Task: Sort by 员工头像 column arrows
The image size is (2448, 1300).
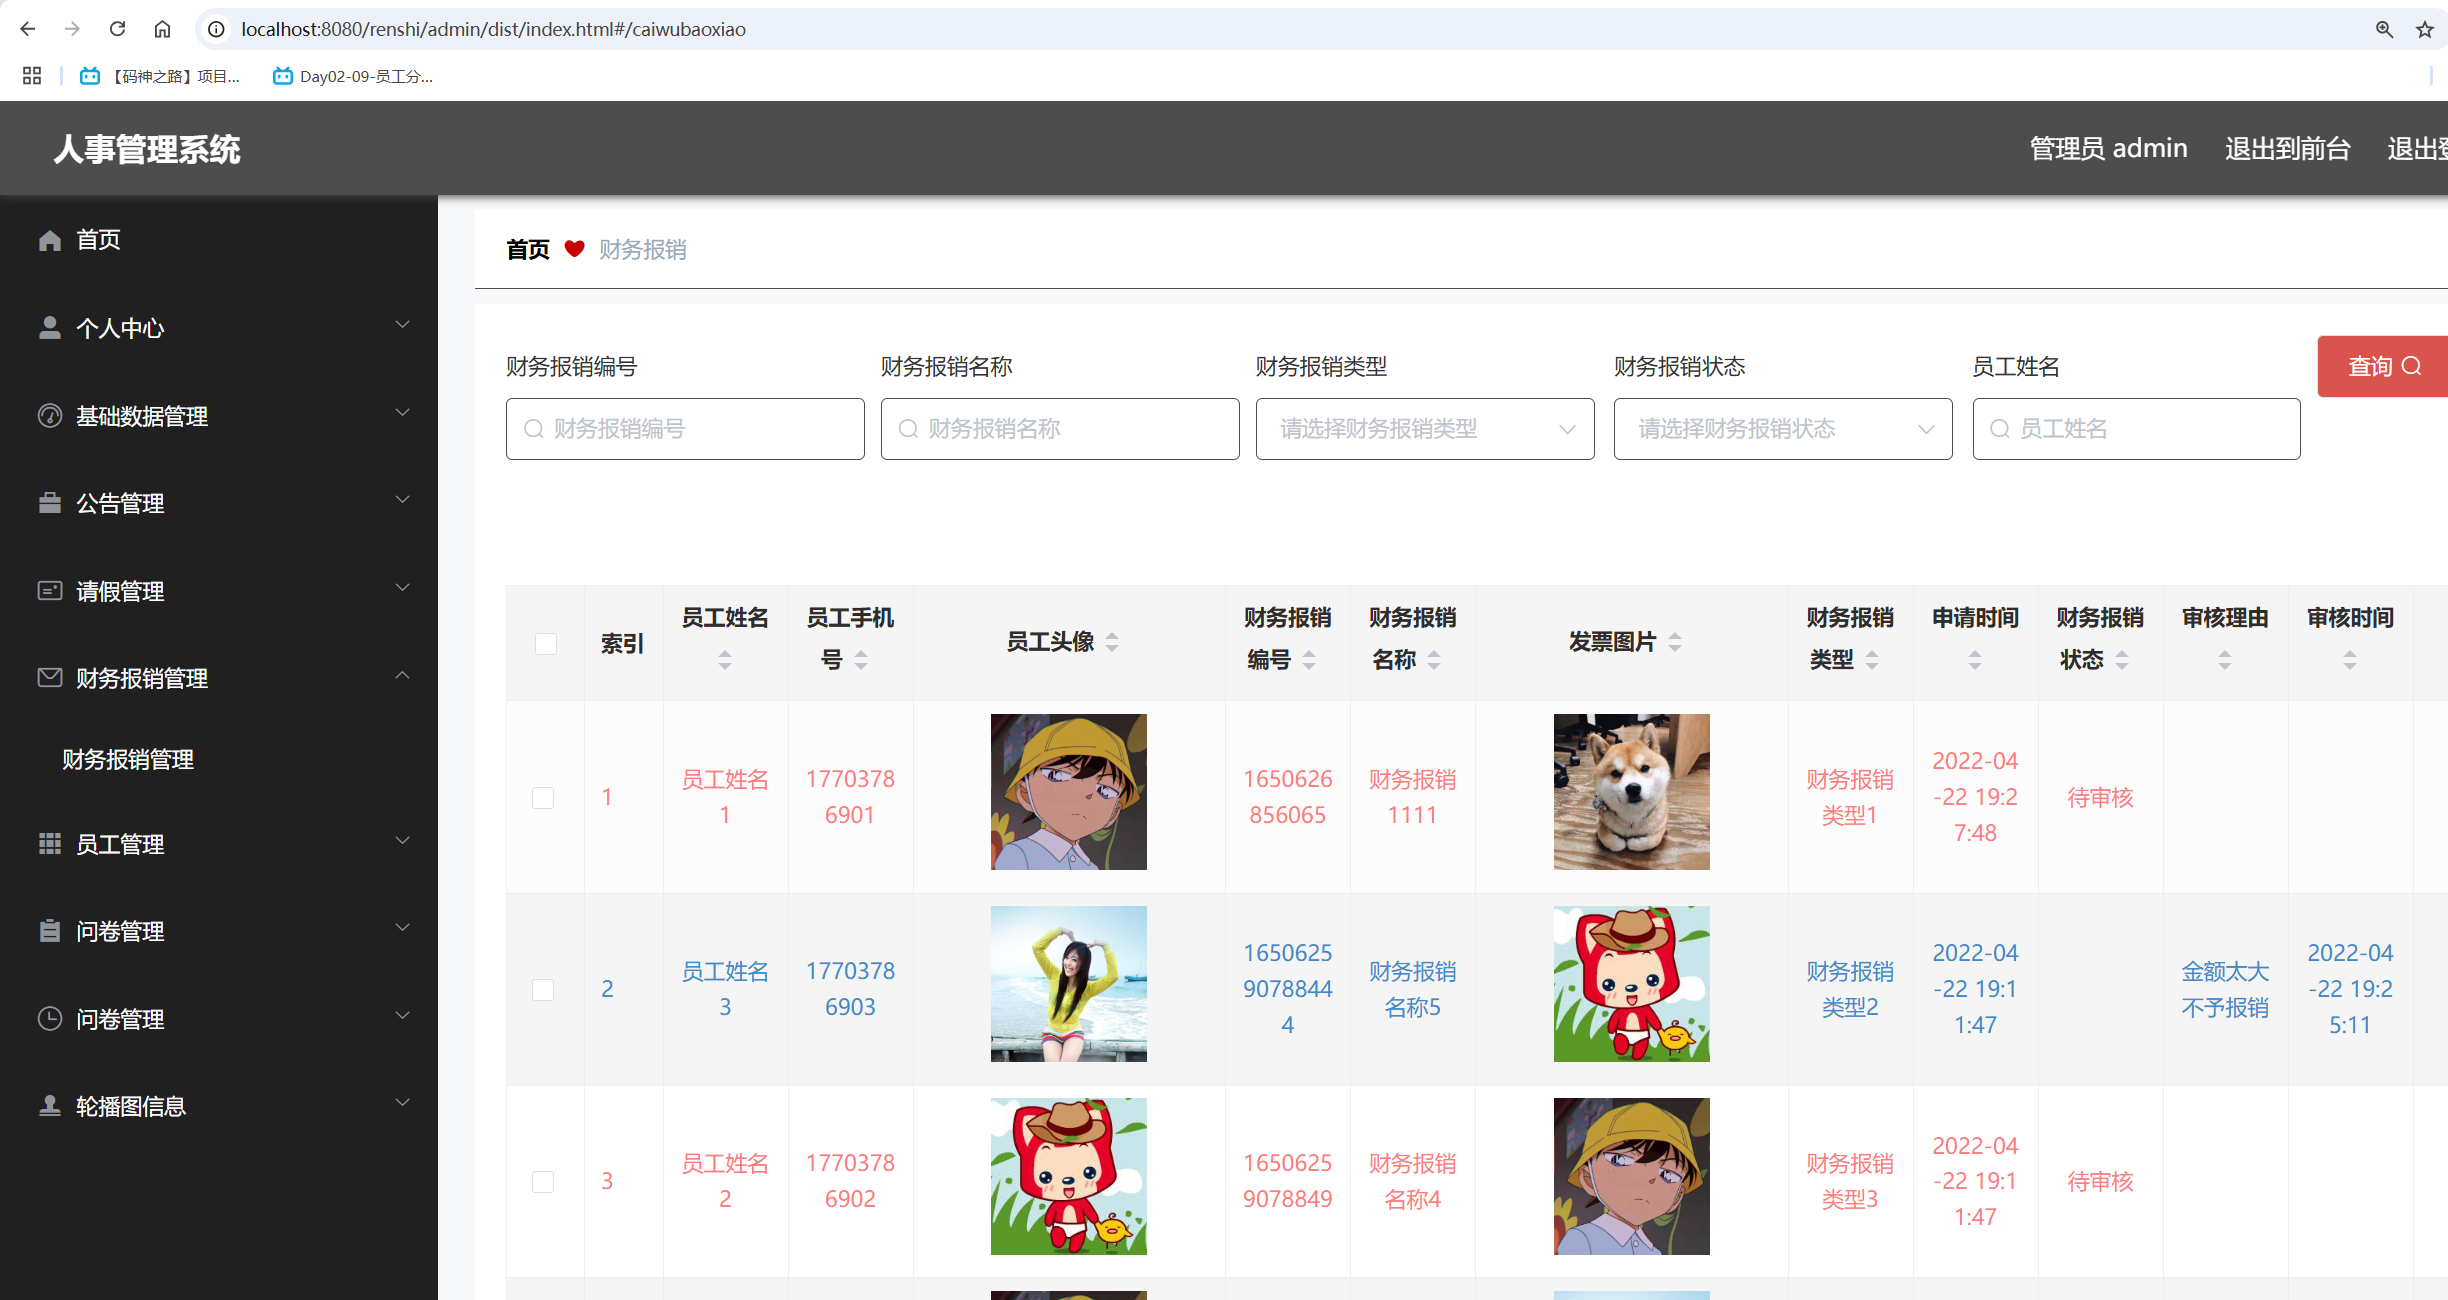Action: tap(1112, 642)
